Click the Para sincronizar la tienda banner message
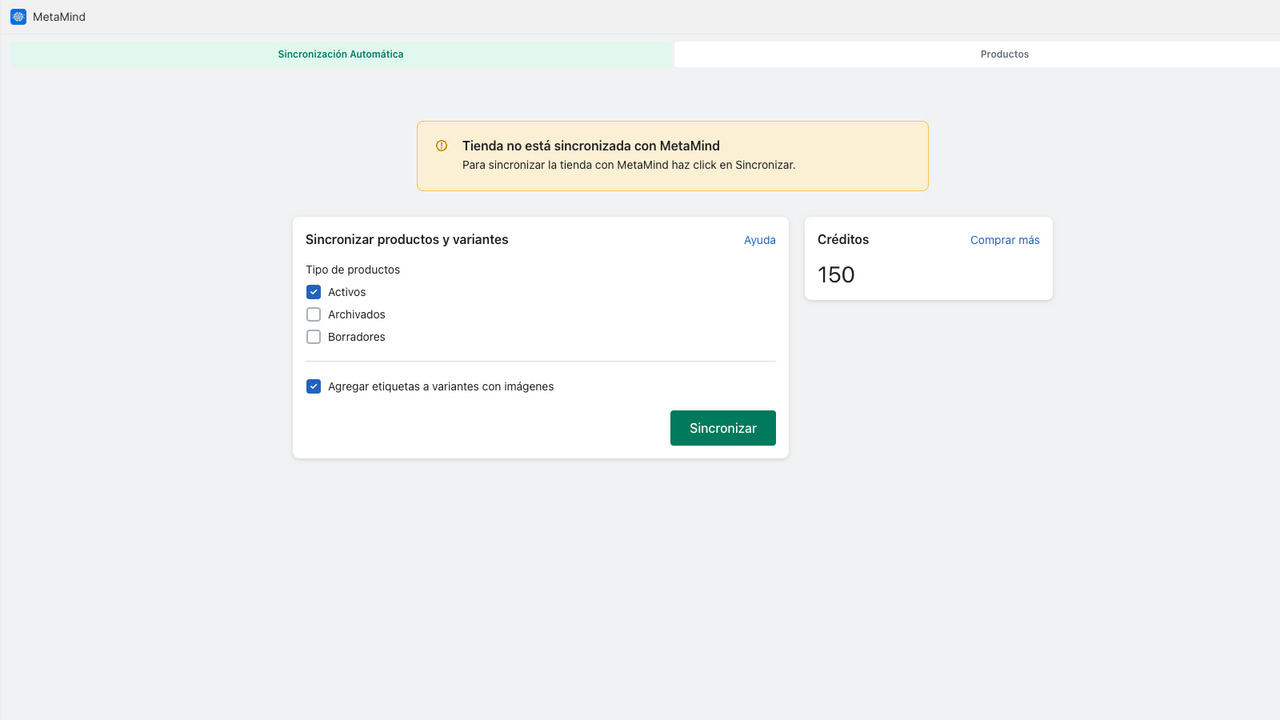Image resolution: width=1280 pixels, height=720 pixels. tap(629, 165)
